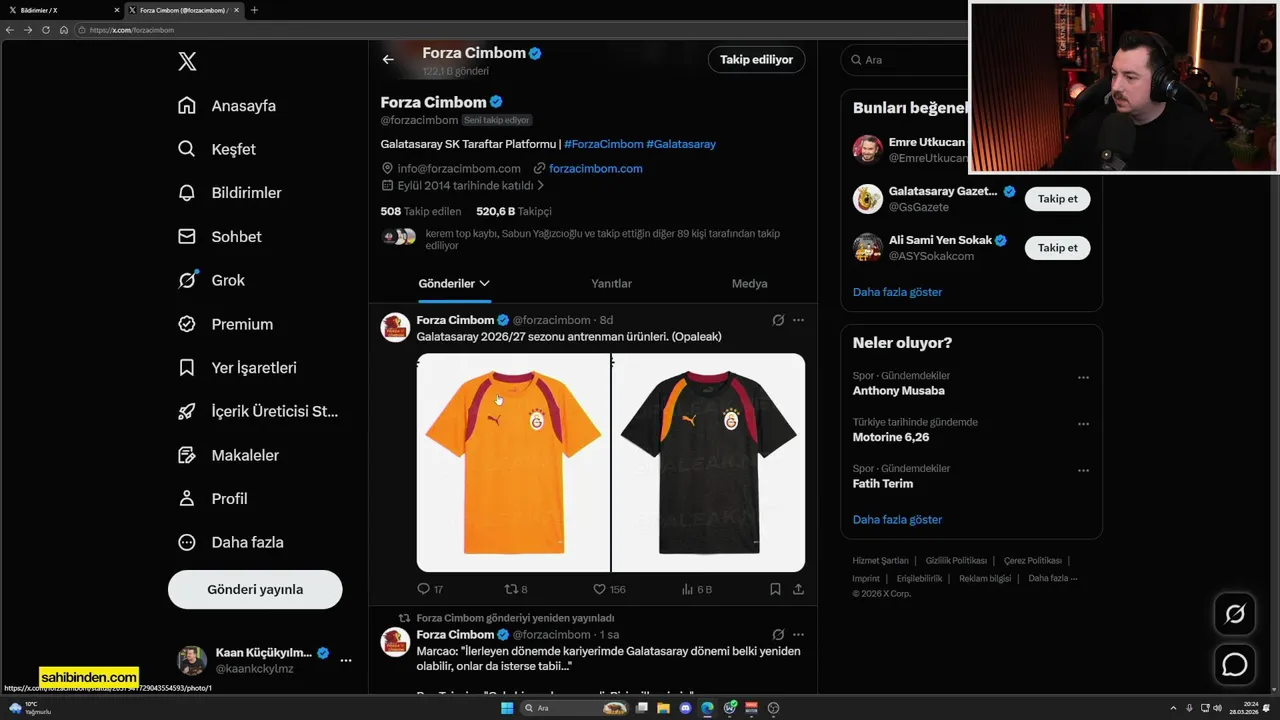Click browser home button
The image size is (1280, 720).
coord(64,30)
